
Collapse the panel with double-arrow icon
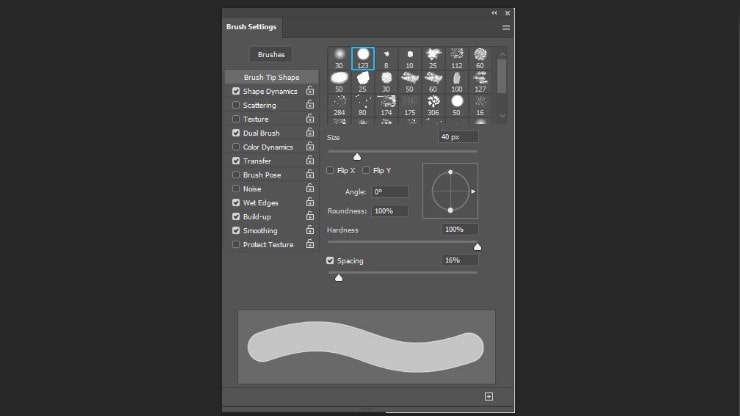coord(493,12)
